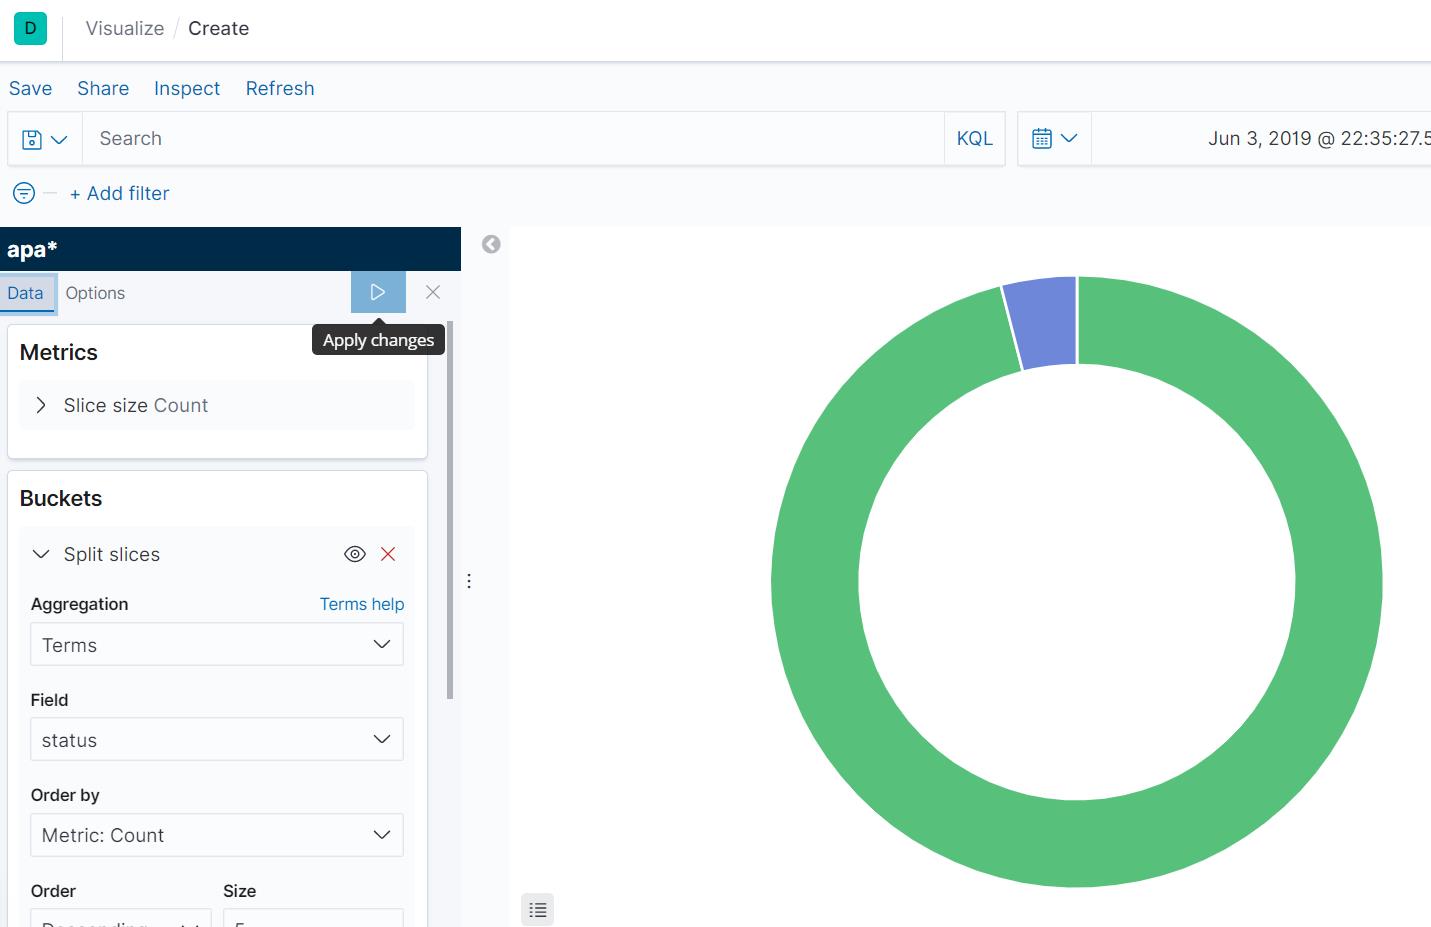The width and height of the screenshot is (1431, 927).
Task: Click the apa* index pattern header
Action: [230, 249]
